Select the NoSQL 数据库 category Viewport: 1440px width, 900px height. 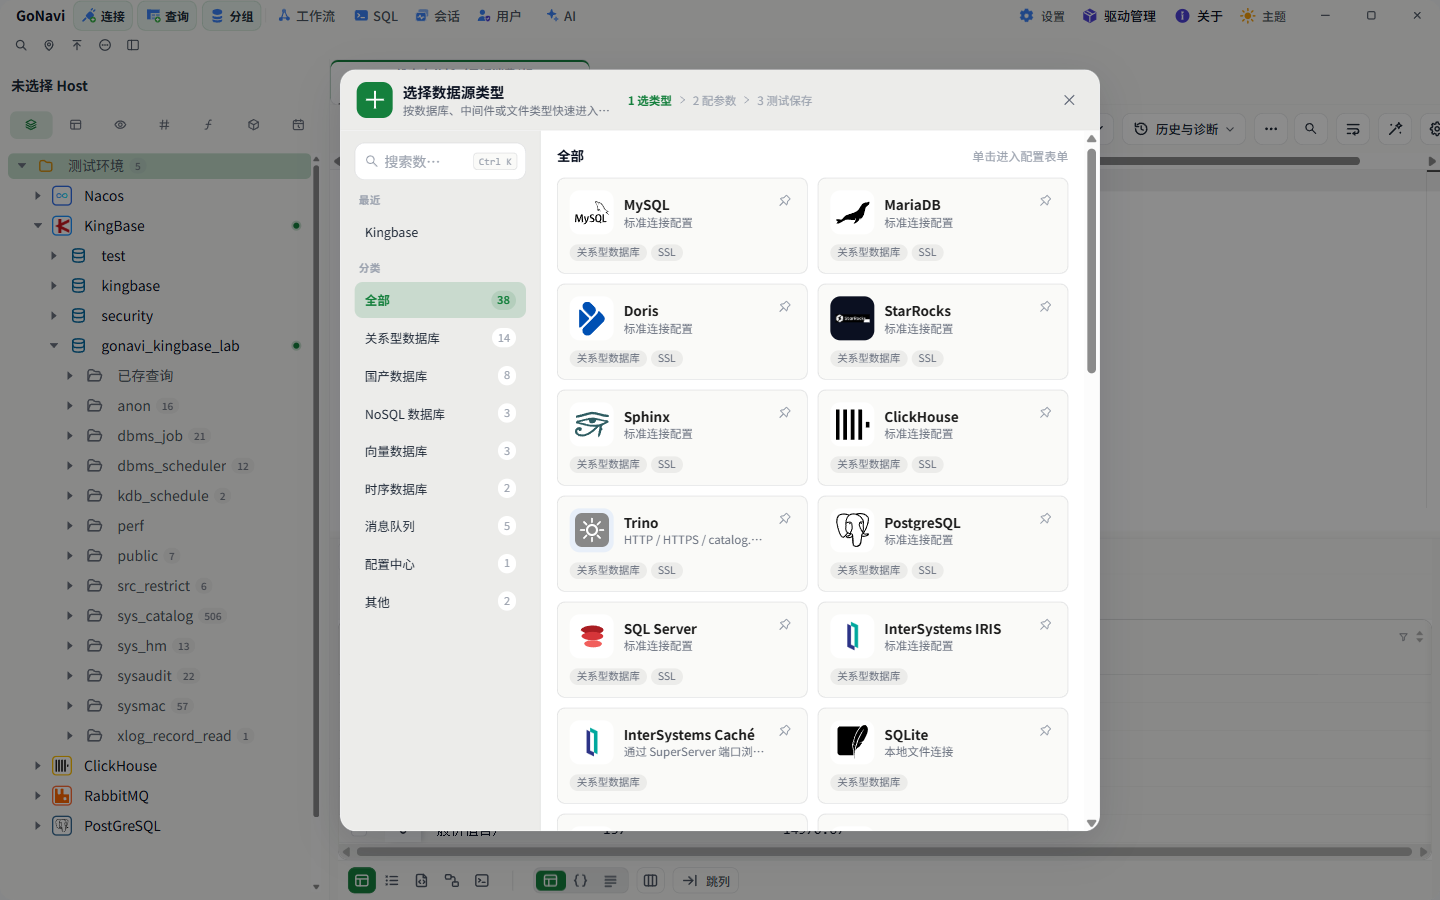tap(440, 414)
